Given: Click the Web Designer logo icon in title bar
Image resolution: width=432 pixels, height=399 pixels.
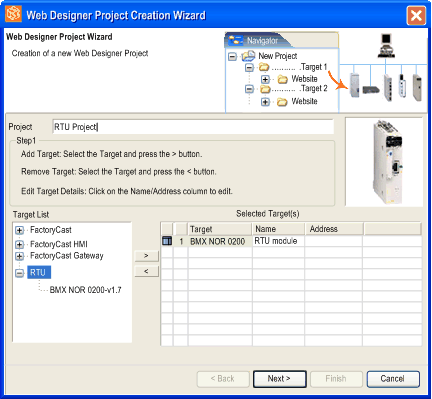Looking at the screenshot, I should [x=14, y=14].
